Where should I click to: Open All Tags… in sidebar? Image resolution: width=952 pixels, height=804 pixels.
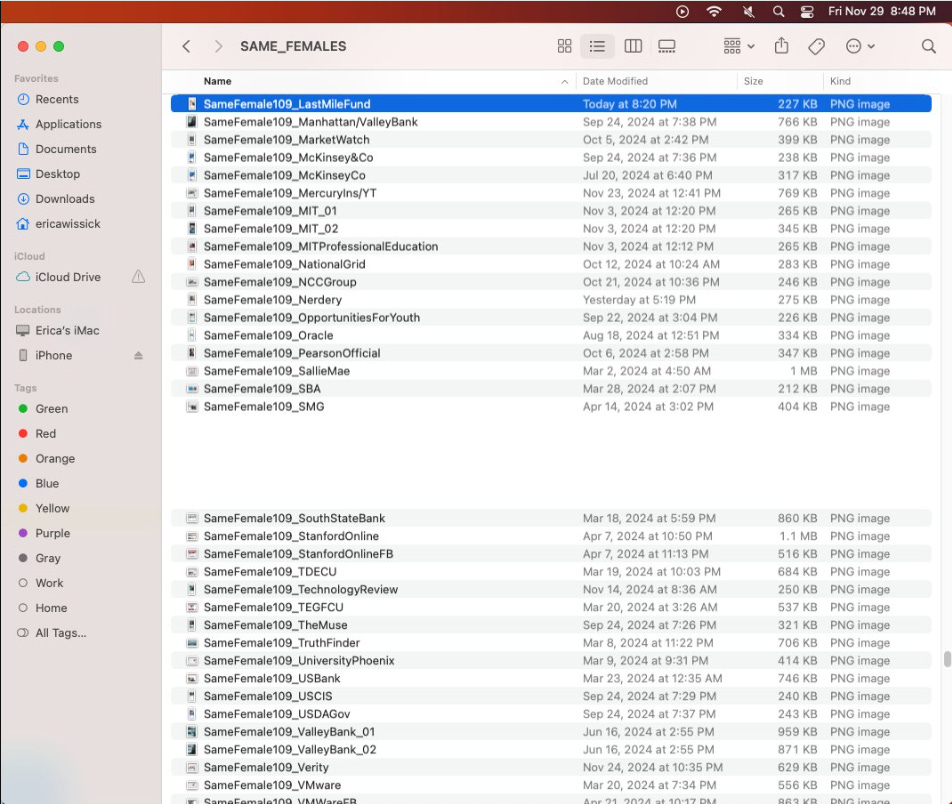(60, 633)
